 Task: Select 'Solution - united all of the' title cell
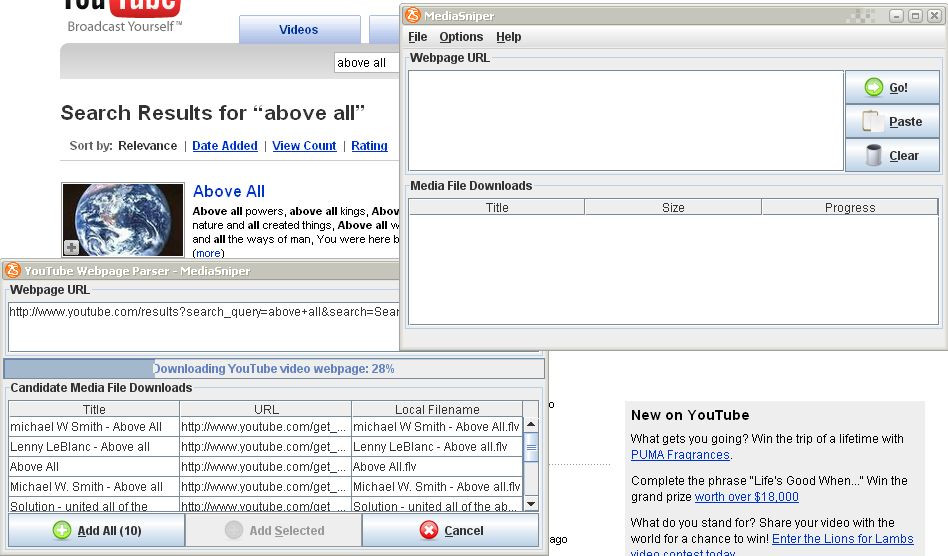pos(94,505)
